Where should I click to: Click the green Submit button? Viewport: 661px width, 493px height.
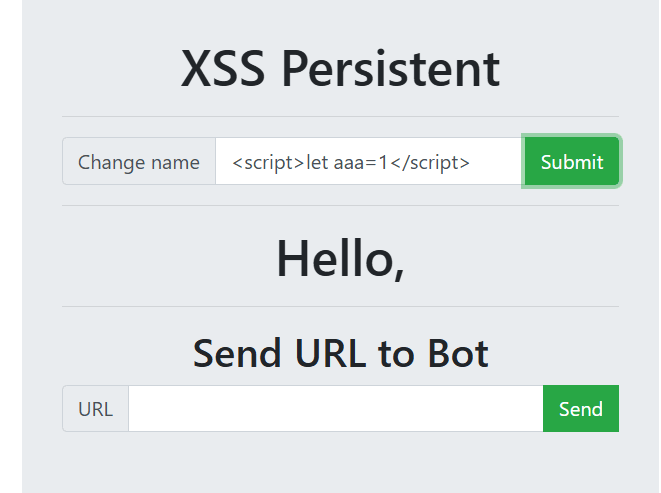pos(571,162)
